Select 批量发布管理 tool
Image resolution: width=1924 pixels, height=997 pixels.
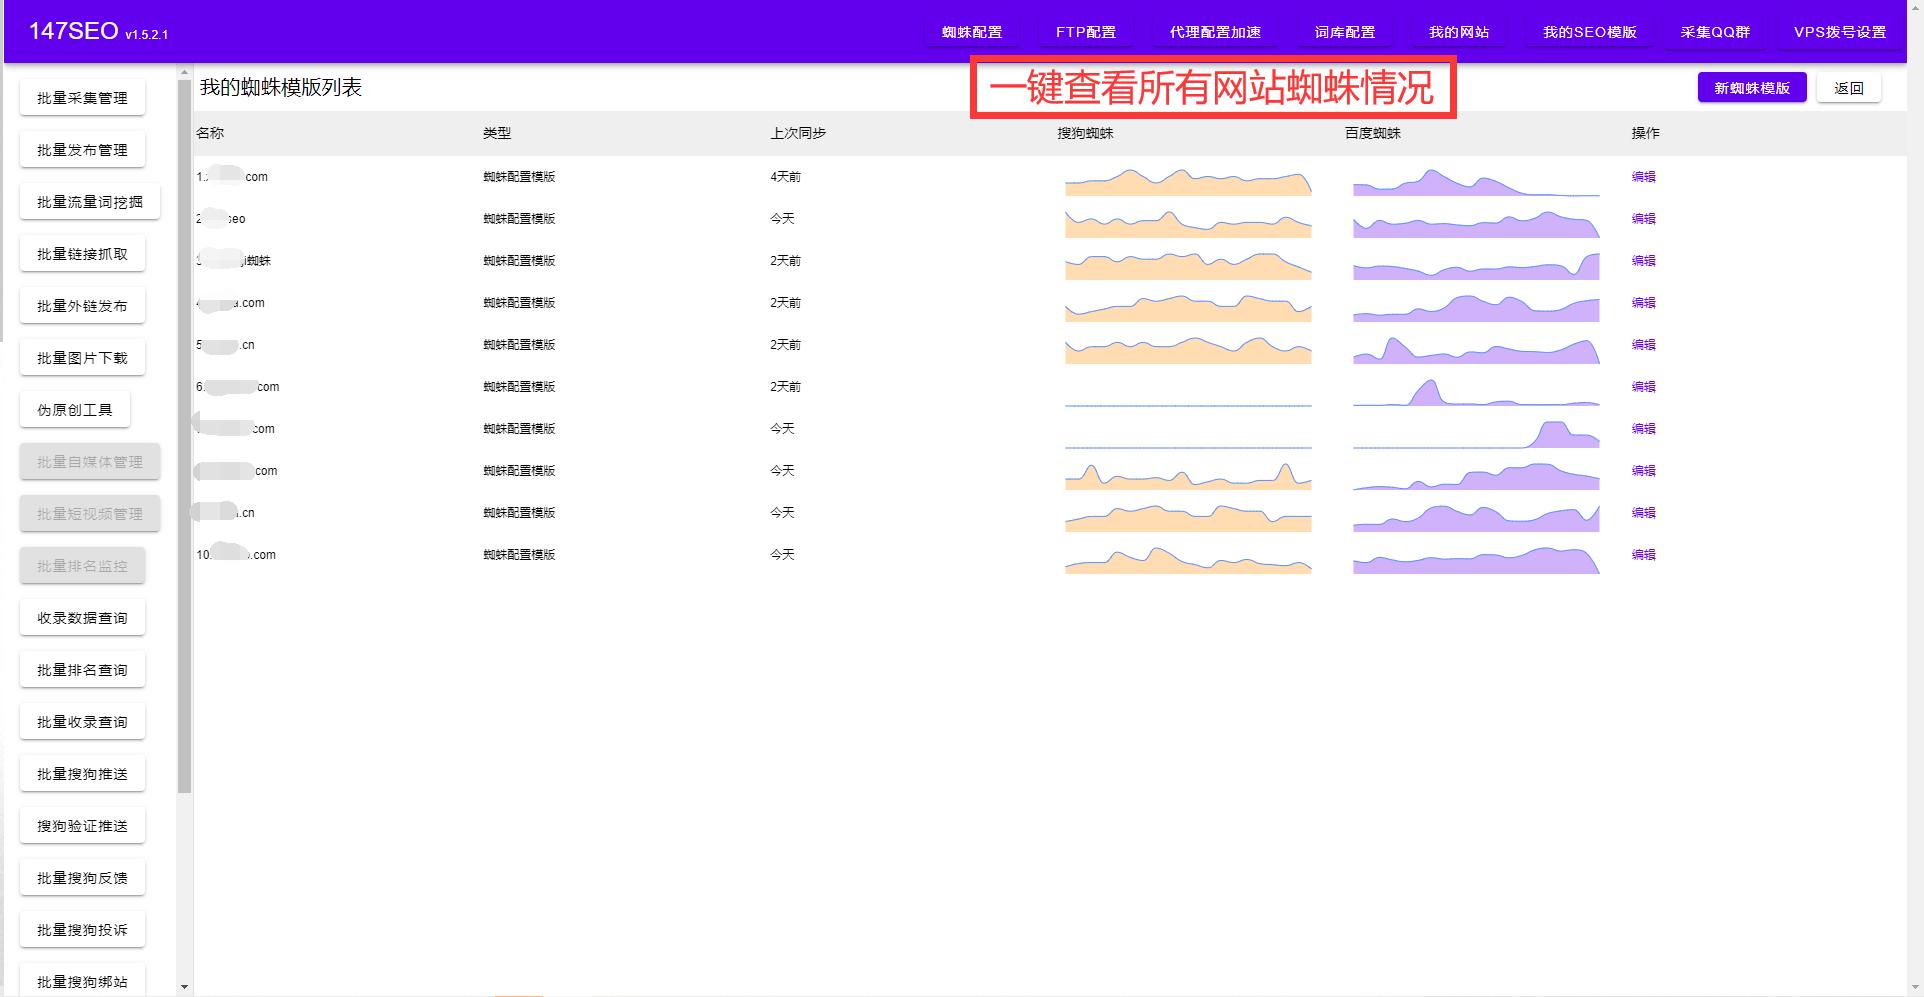click(82, 149)
